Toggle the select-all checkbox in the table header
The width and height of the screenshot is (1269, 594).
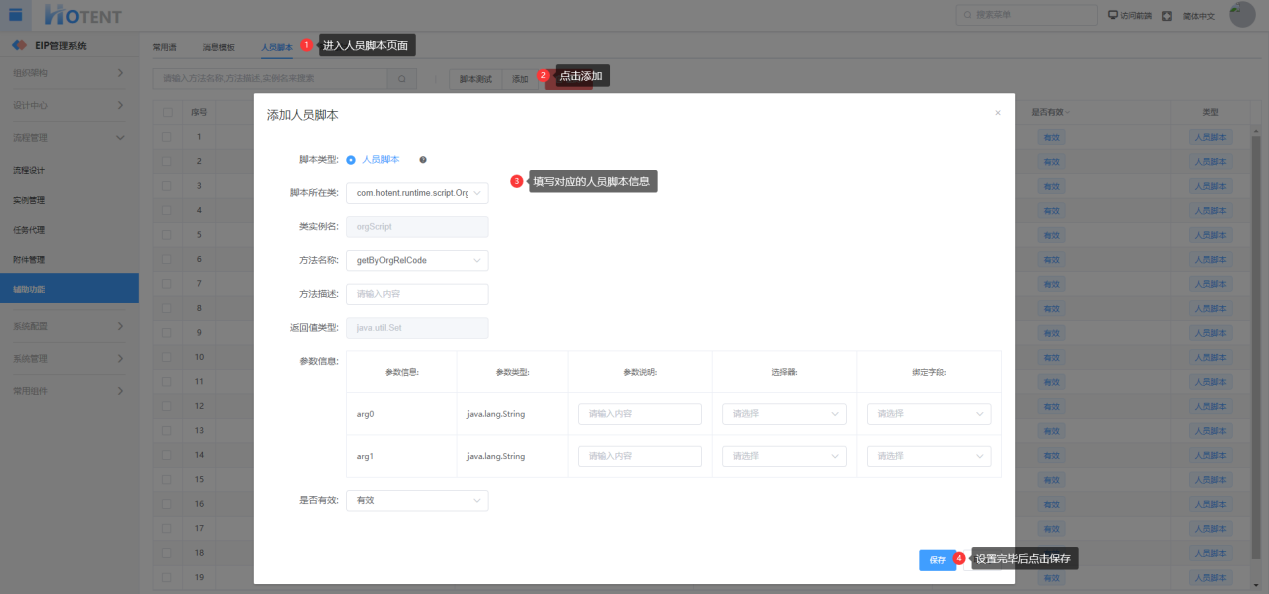(167, 112)
